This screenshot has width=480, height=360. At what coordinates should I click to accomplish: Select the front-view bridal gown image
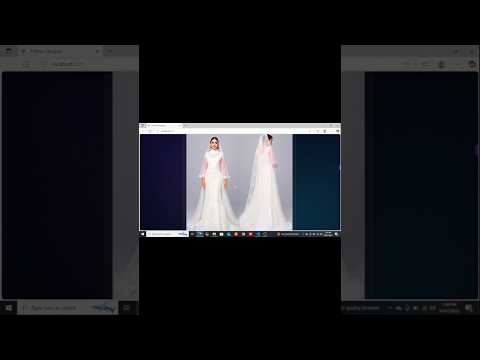click(213, 182)
